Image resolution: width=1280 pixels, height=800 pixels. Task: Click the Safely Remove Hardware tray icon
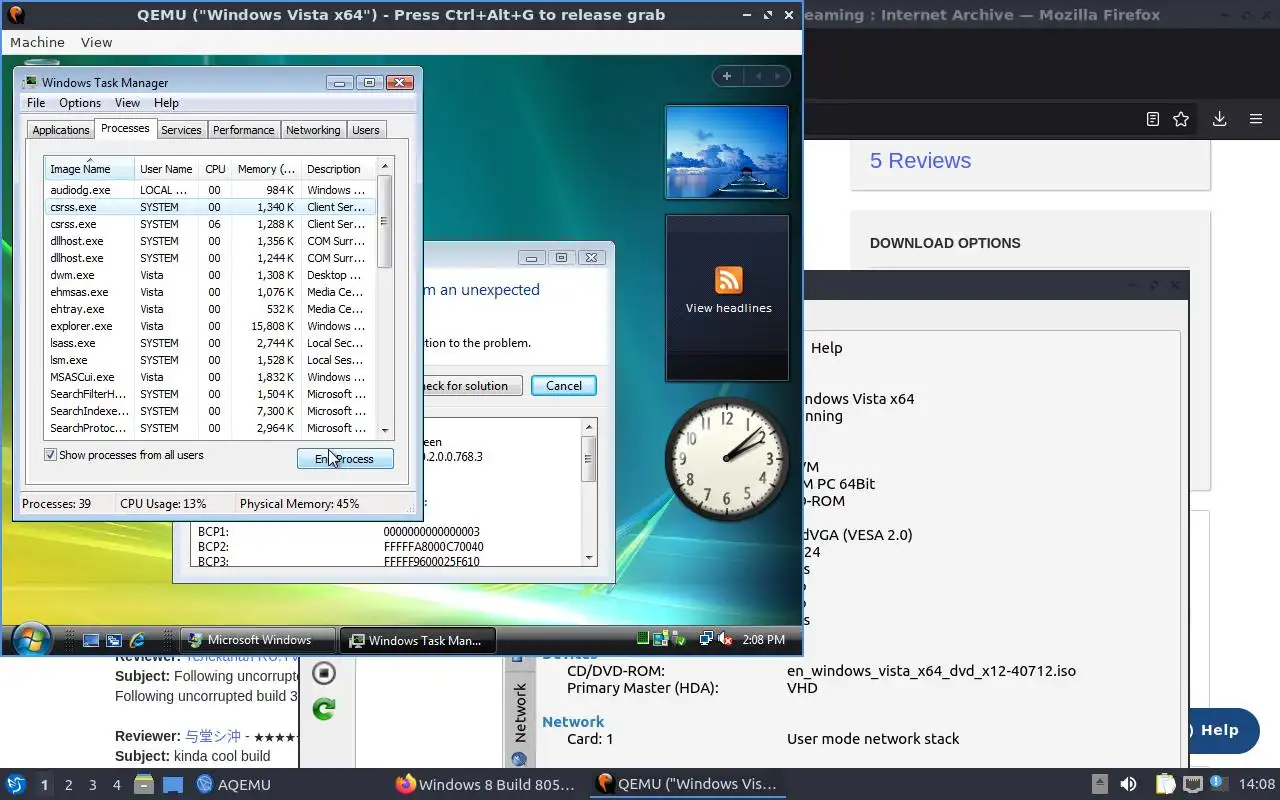click(x=678, y=639)
